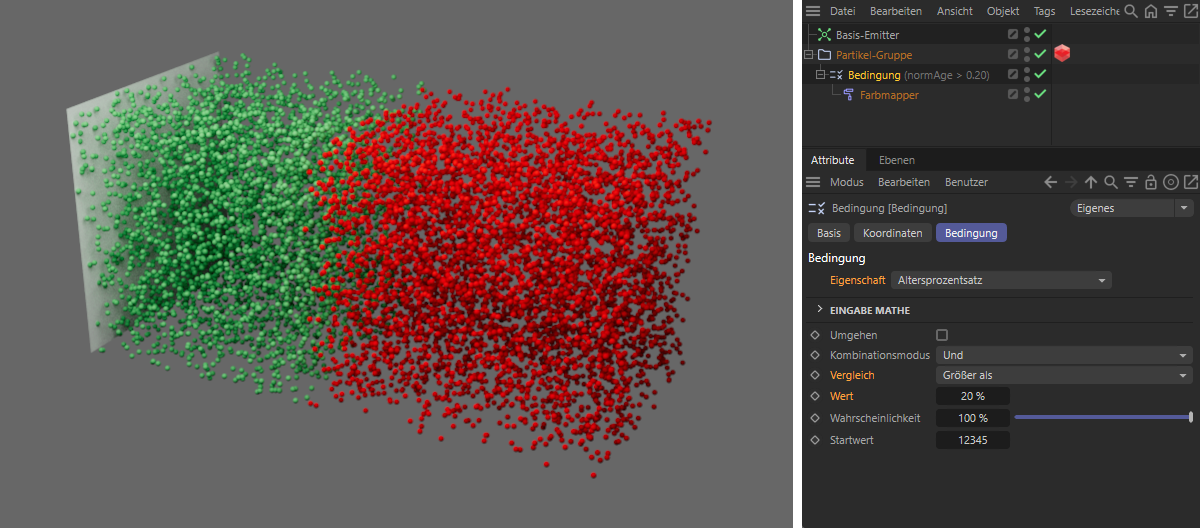The width and height of the screenshot is (1200, 528).
Task: Click the Partikel-Gruppe folder icon
Action: (x=825, y=55)
